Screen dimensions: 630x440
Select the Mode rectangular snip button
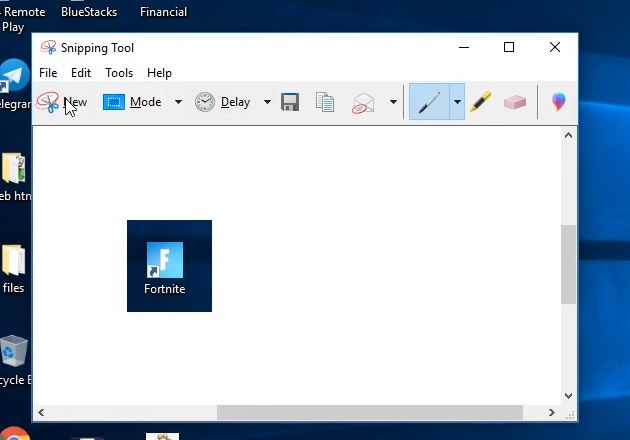(x=132, y=102)
